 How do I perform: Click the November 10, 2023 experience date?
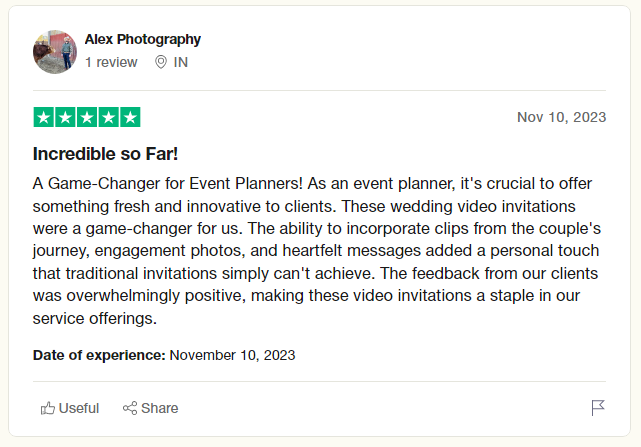pyautogui.click(x=232, y=355)
